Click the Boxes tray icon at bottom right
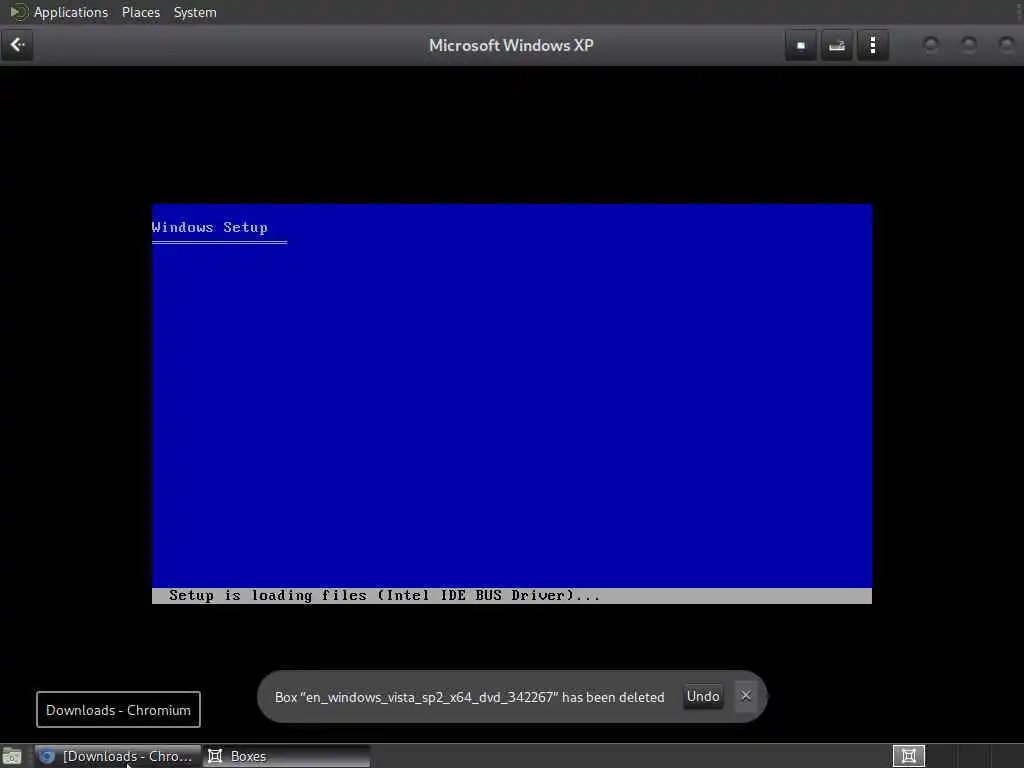The image size is (1024, 768). 908,756
